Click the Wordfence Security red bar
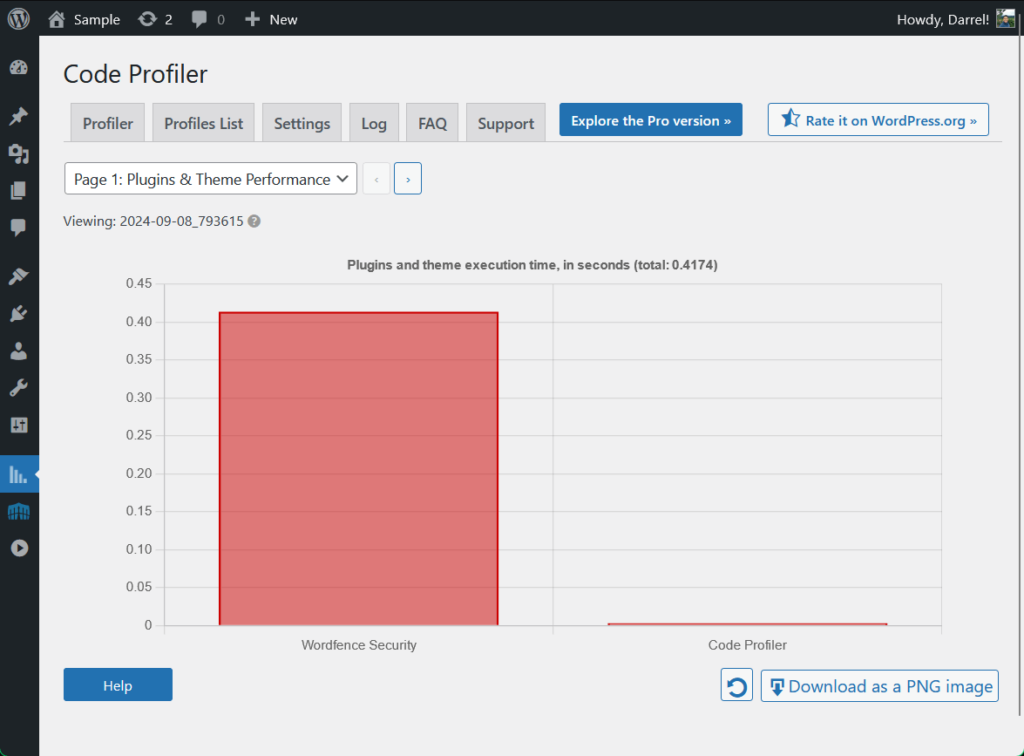This screenshot has width=1024, height=756. pos(359,469)
